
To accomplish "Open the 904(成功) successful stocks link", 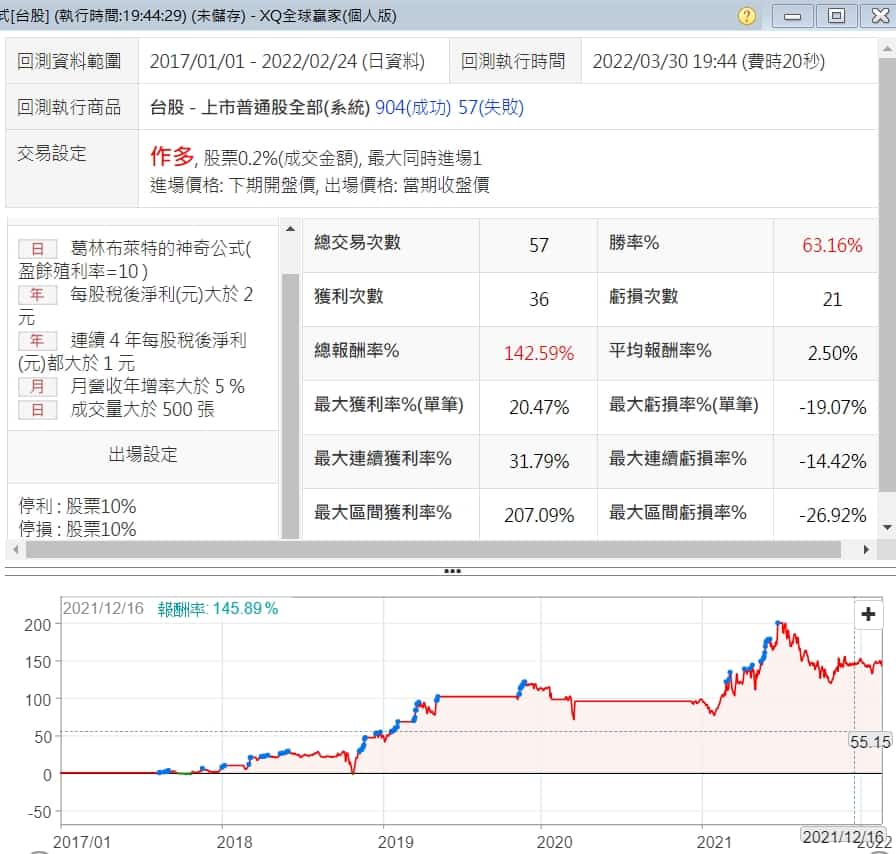I will click(413, 108).
